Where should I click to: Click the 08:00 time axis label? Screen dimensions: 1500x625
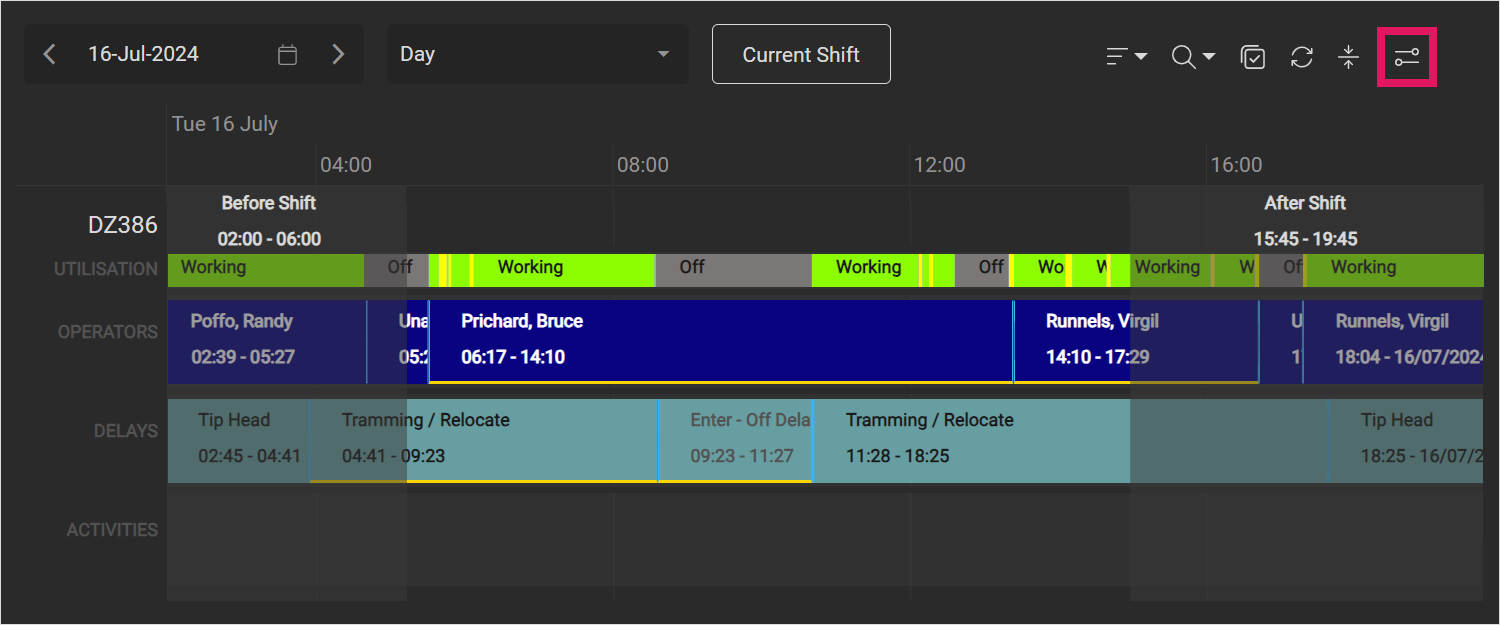tap(643, 165)
